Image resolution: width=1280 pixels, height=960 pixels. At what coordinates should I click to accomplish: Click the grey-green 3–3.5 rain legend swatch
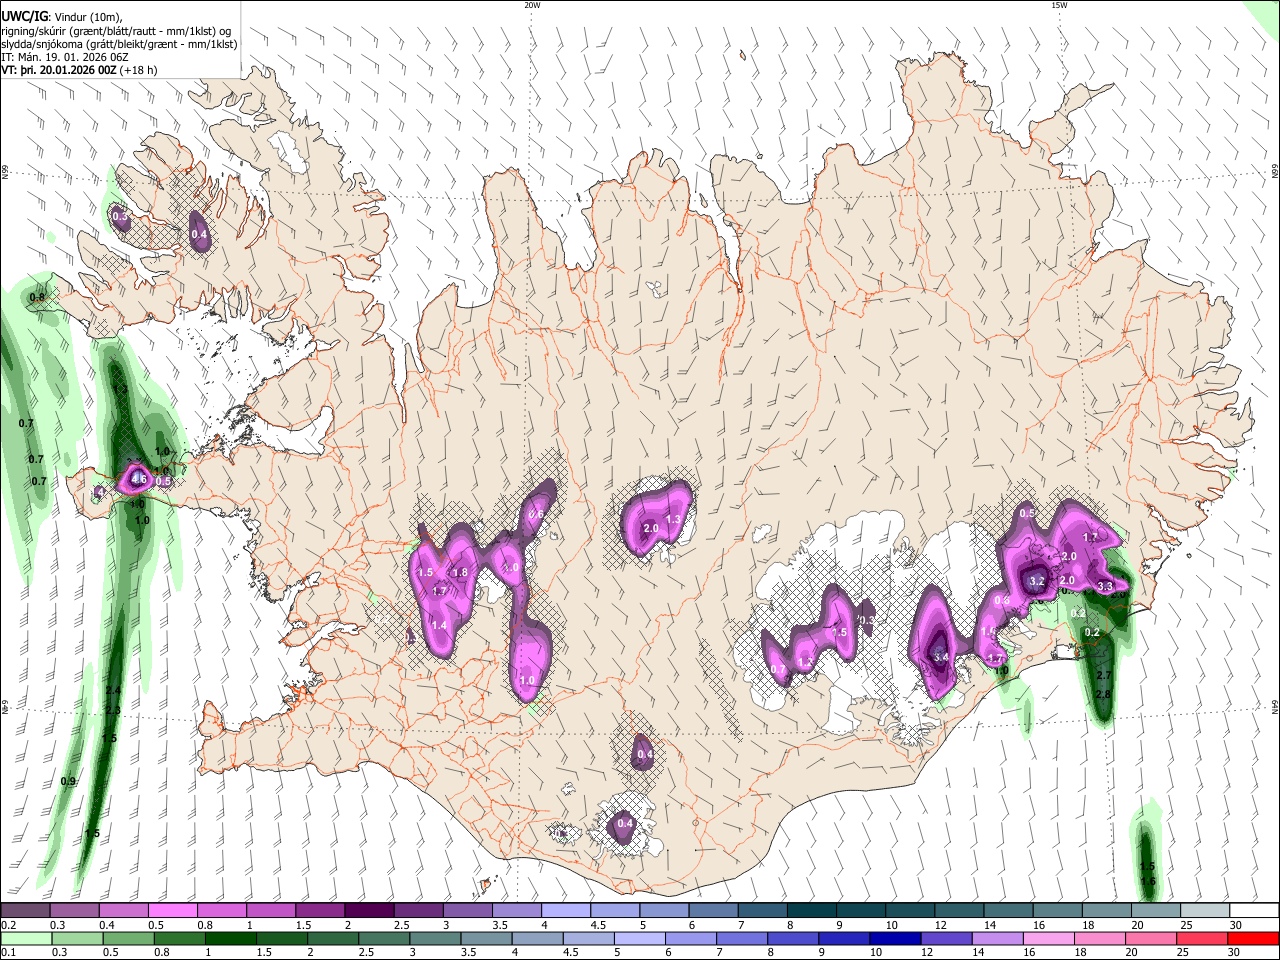[435, 938]
